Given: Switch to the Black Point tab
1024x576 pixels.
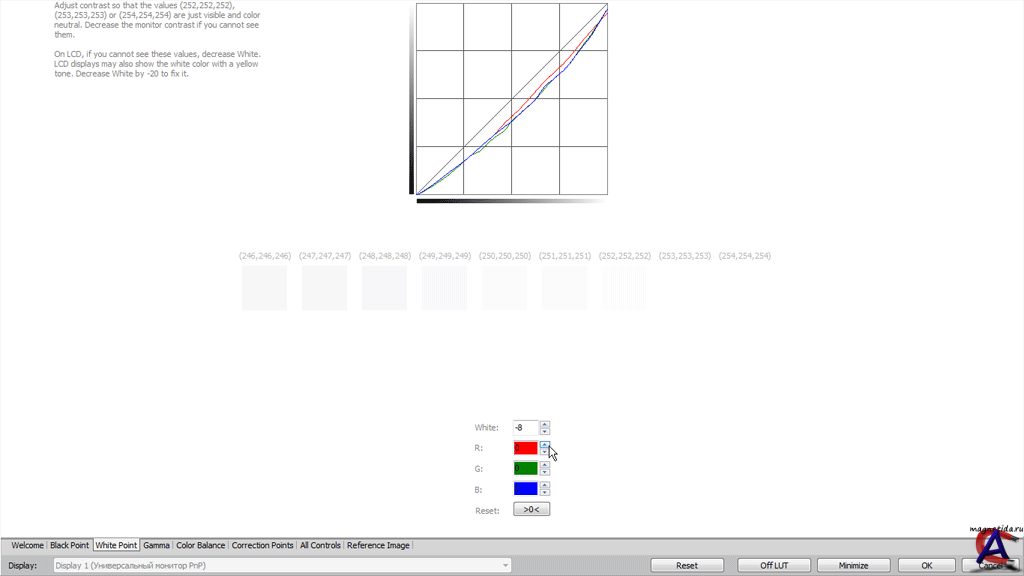Looking at the screenshot, I should coord(70,545).
